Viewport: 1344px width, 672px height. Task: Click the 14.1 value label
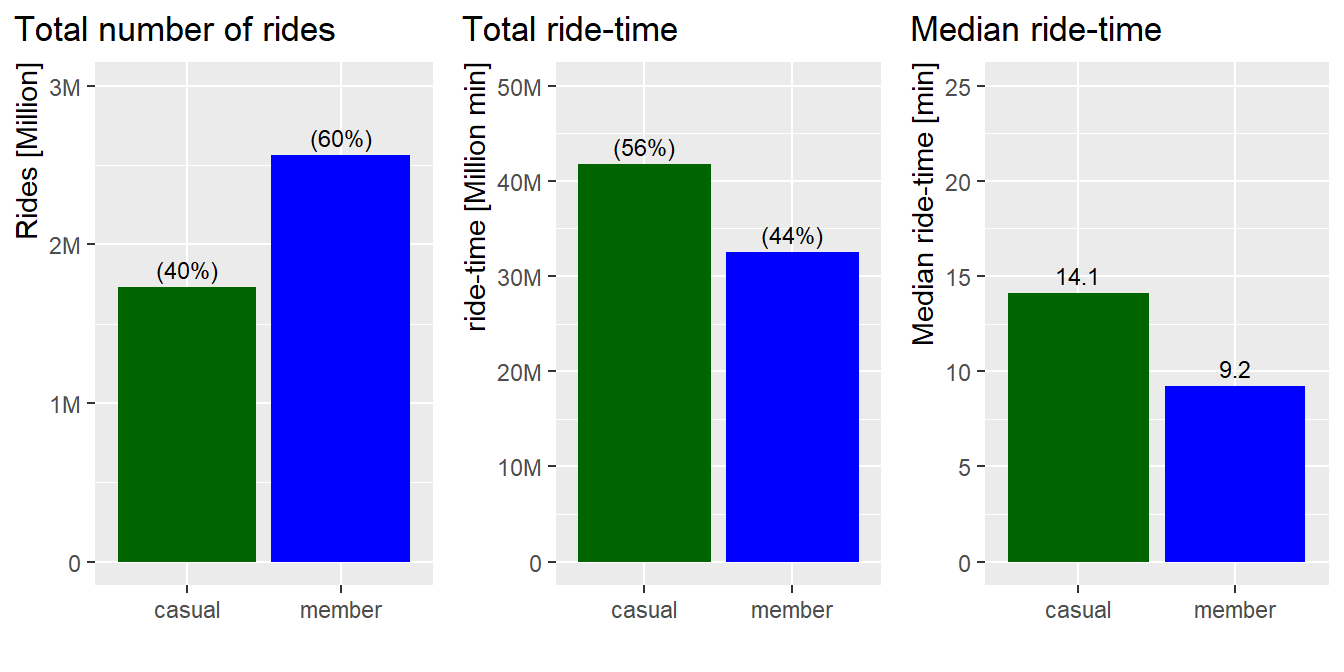pos(1078,278)
